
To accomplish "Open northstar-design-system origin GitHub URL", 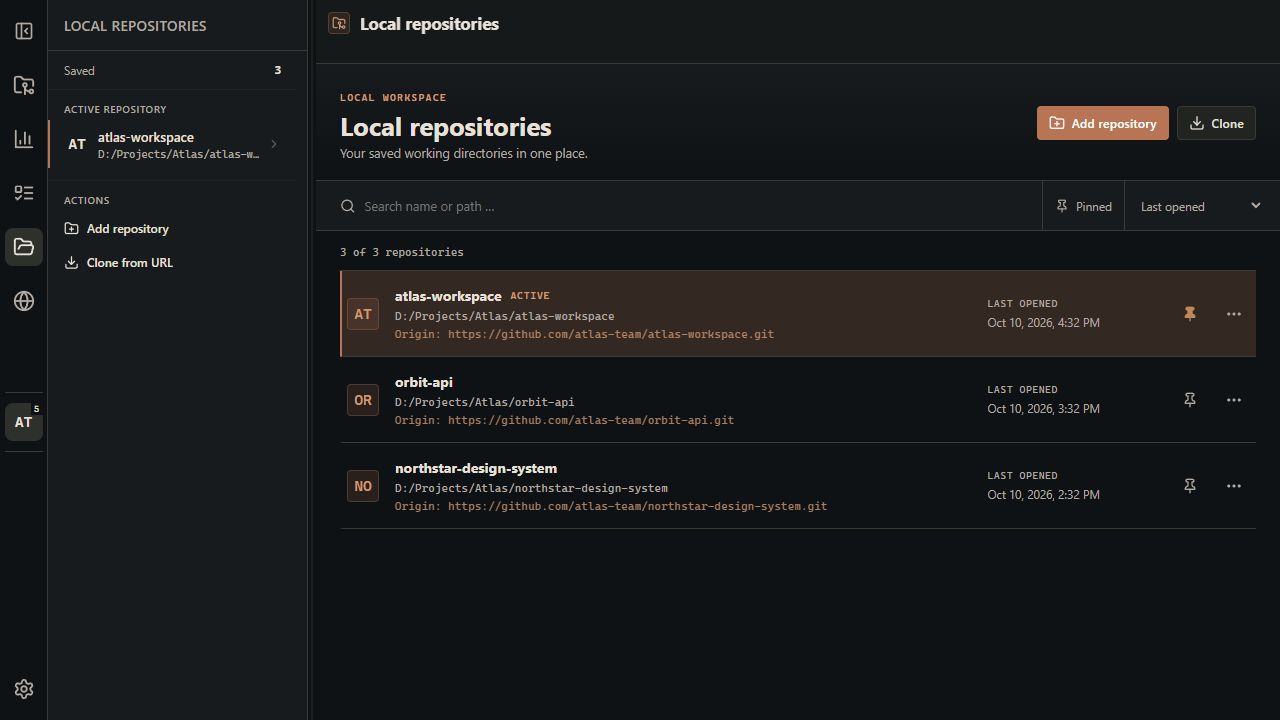I will click(637, 506).
